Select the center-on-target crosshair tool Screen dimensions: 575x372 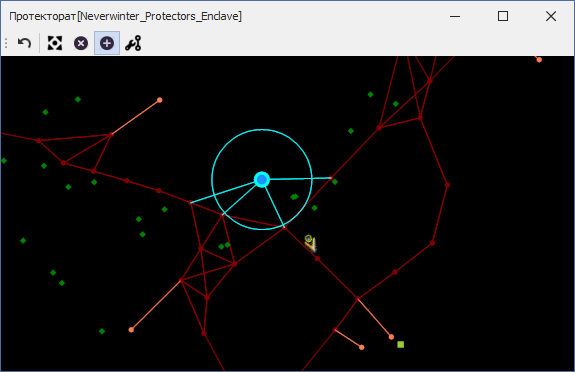point(55,43)
